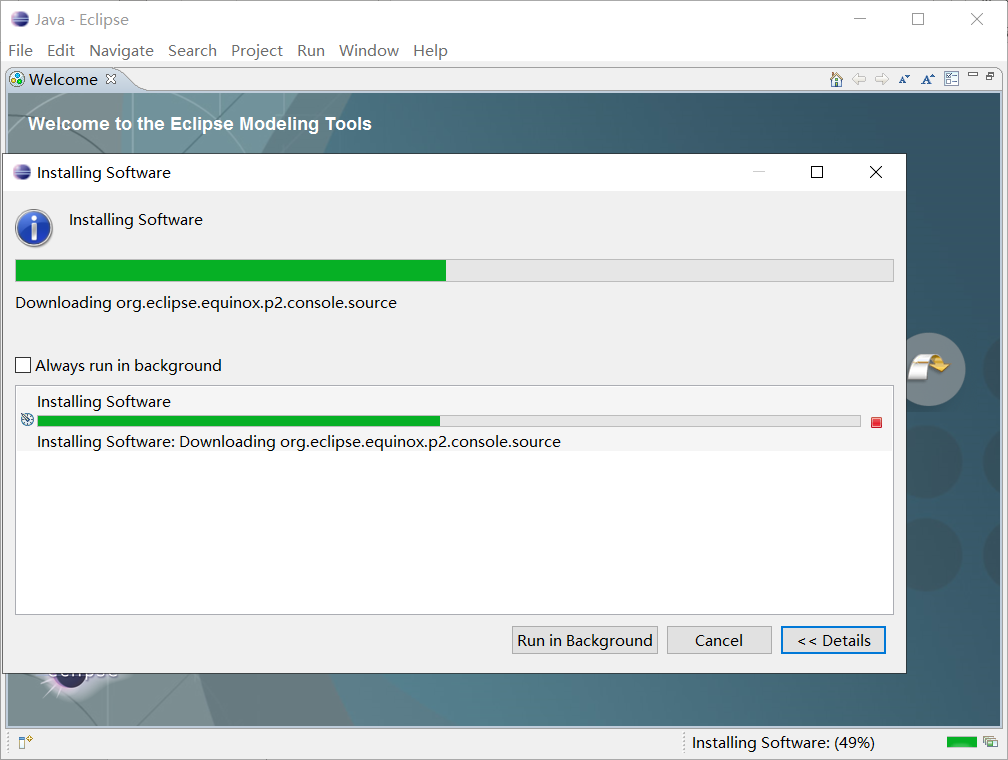
Task: Close the Welcome tab with its X
Action: click(x=111, y=79)
